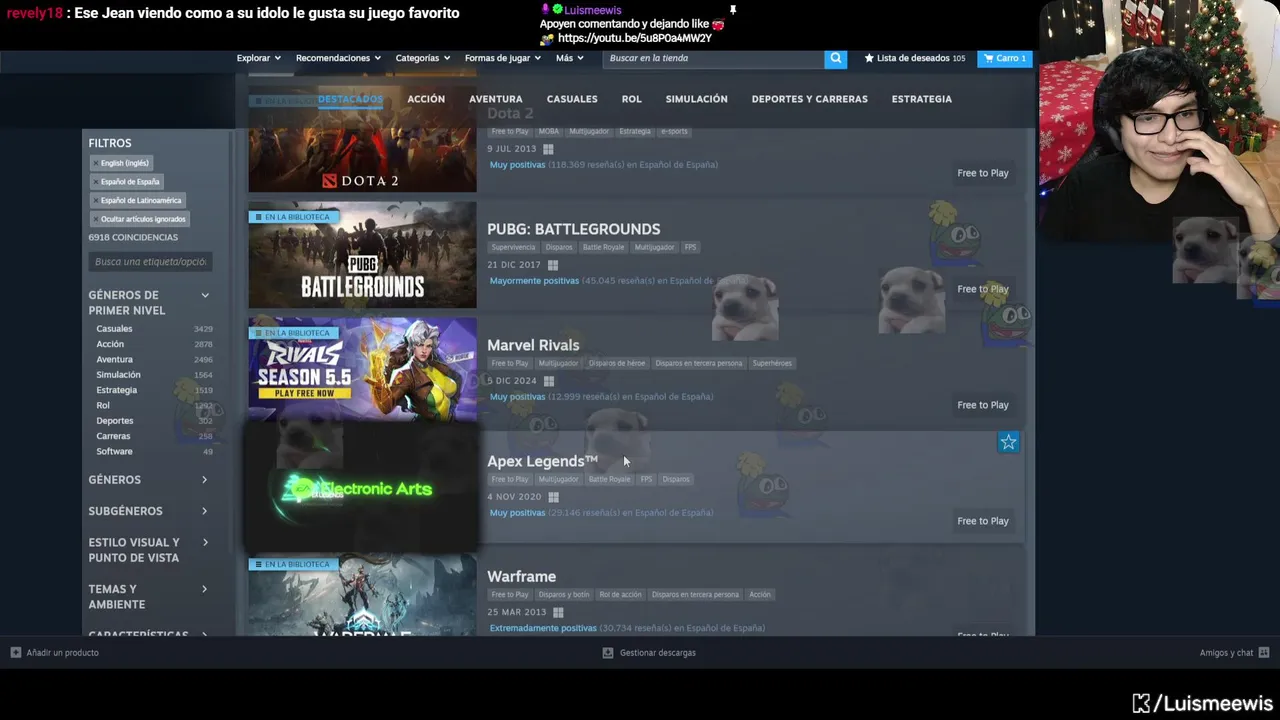This screenshot has height=720, width=1280.
Task: Click the Supervivencia tag on PUBG
Action: [514, 247]
